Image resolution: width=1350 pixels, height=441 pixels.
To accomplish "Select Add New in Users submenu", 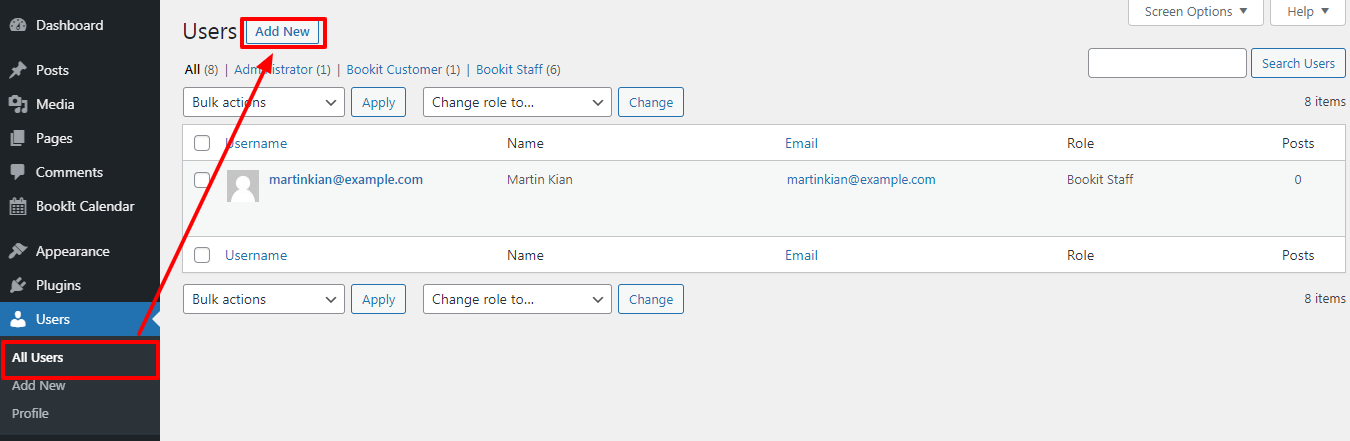I will (x=39, y=386).
